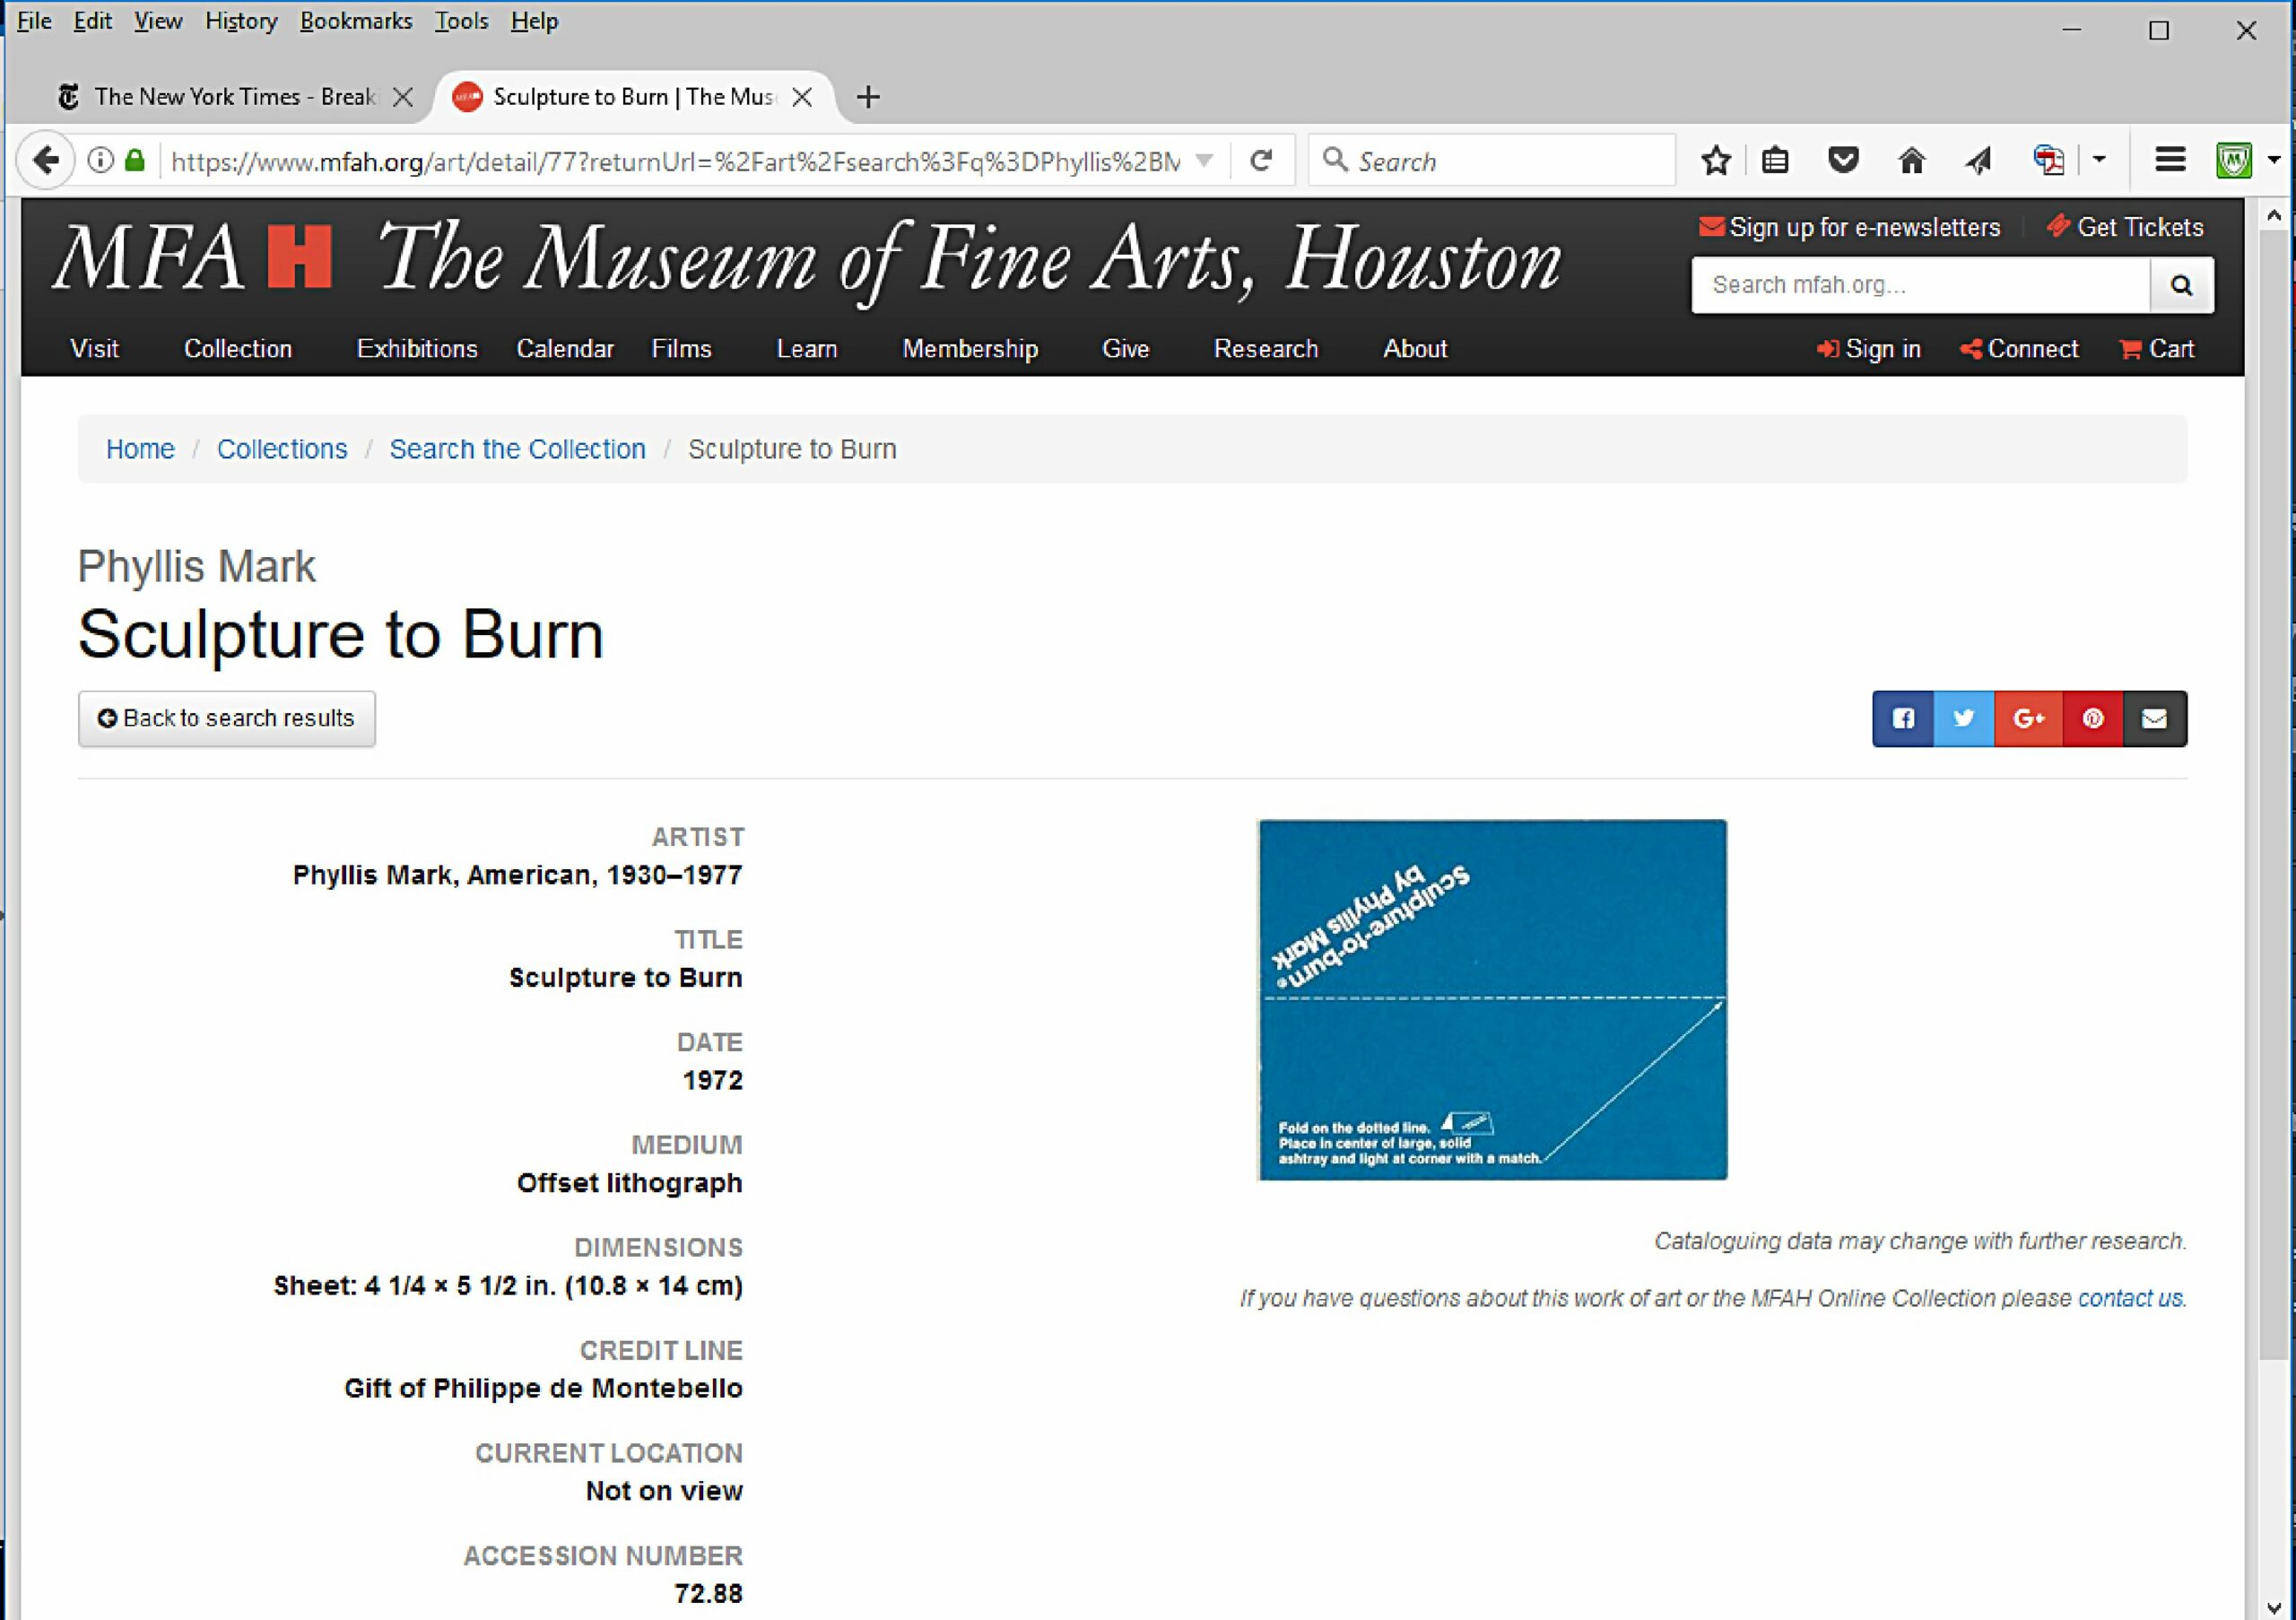
Task: Click the green secure padlock icon
Action: [135, 160]
